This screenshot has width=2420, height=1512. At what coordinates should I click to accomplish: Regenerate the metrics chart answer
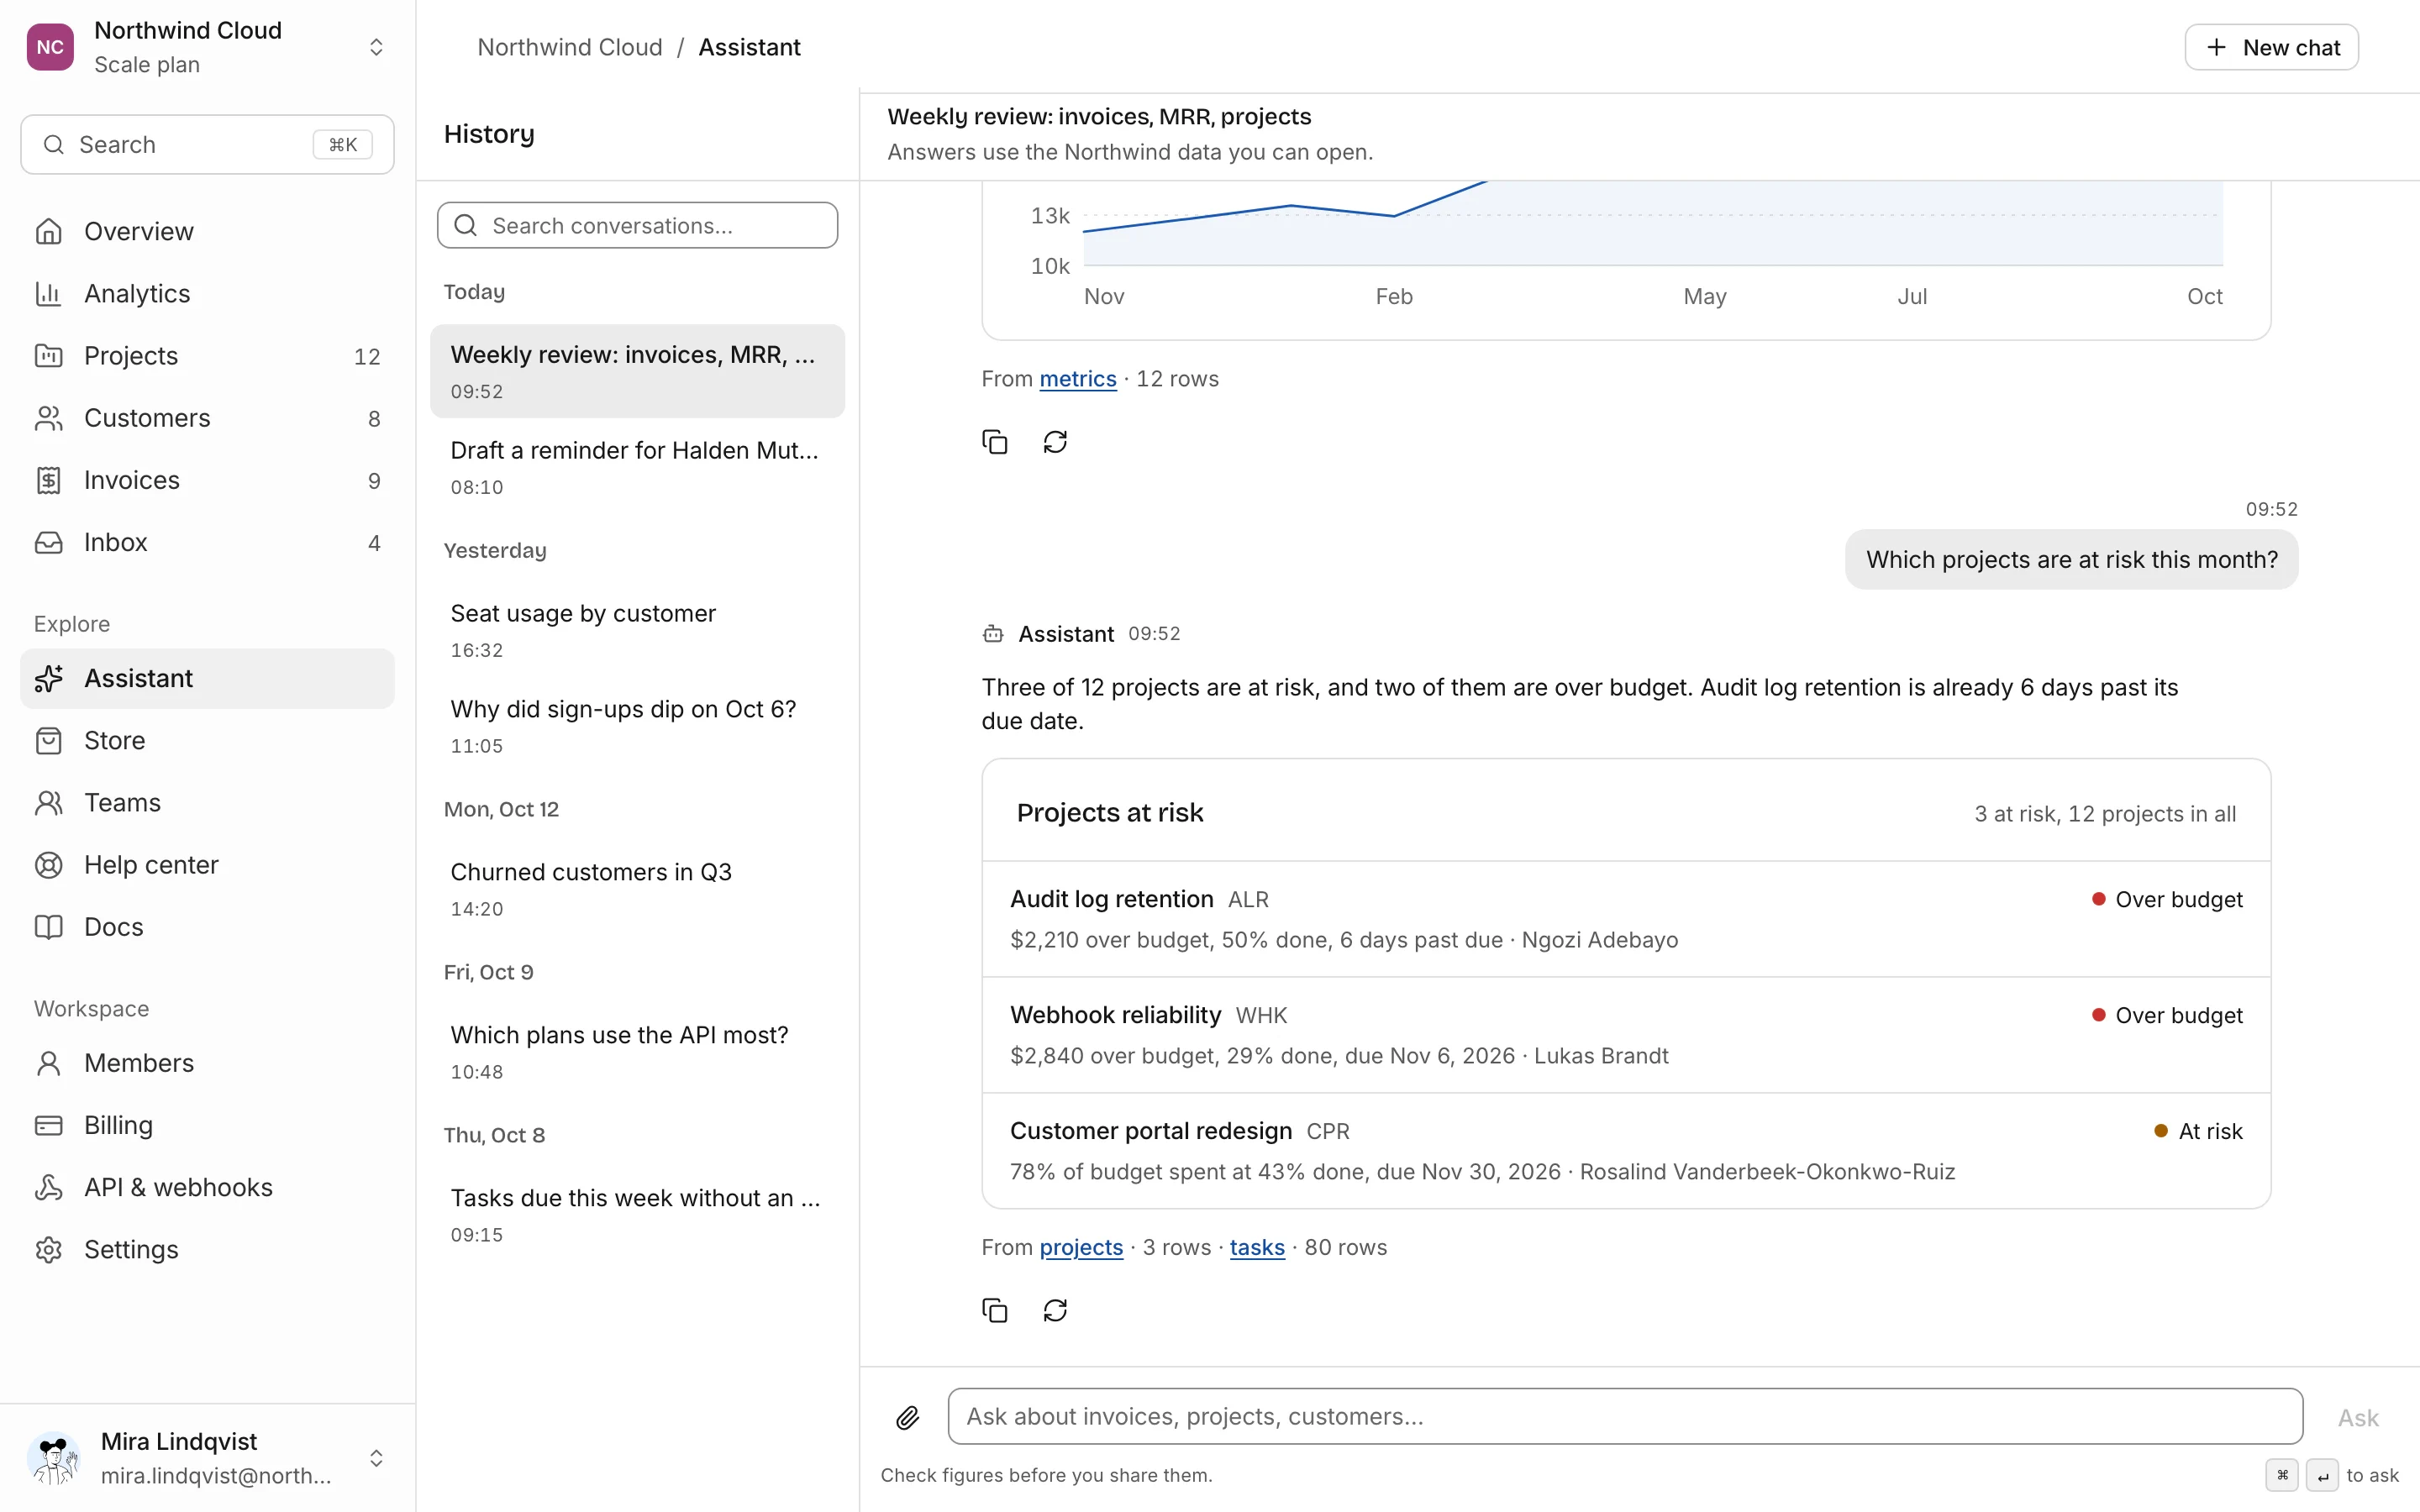[x=1055, y=442]
